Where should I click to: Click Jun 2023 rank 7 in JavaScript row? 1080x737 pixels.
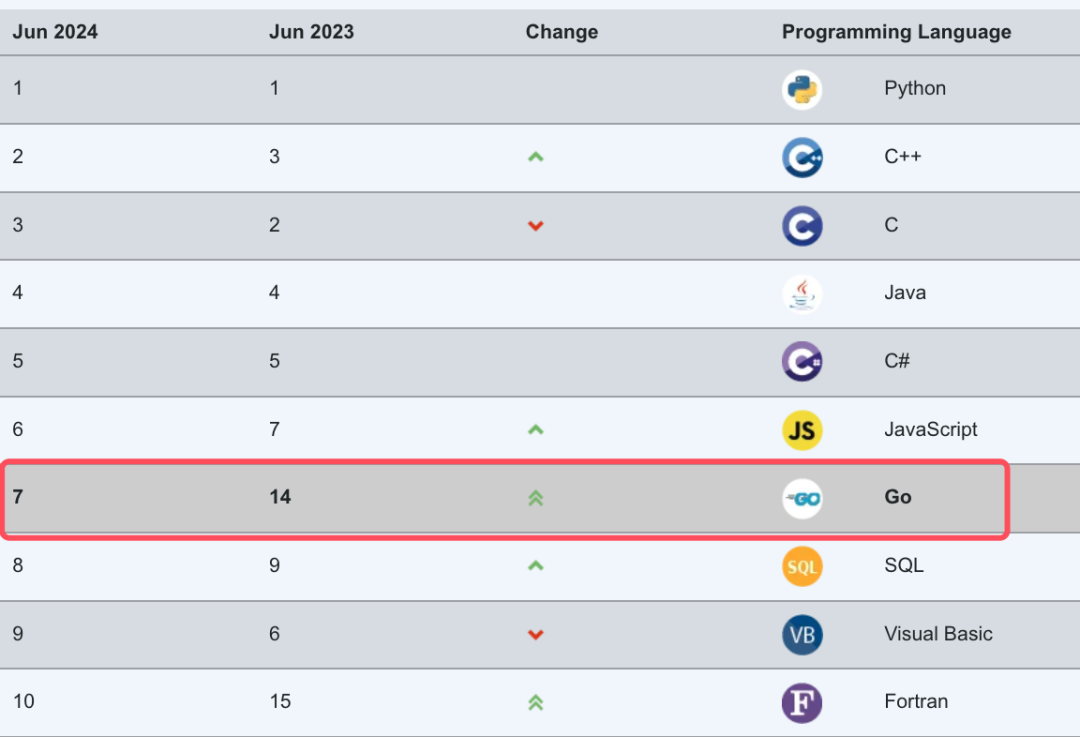tap(274, 429)
